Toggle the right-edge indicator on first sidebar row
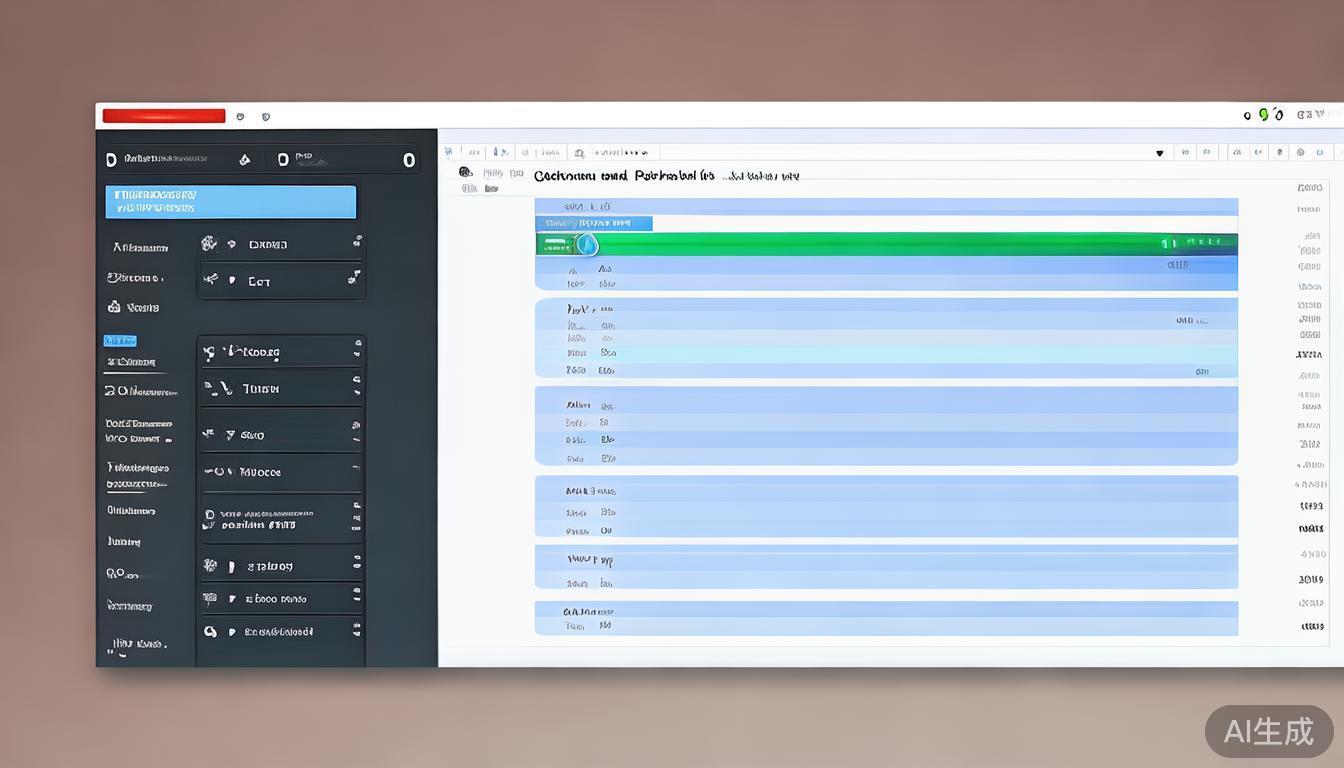 tap(357, 243)
